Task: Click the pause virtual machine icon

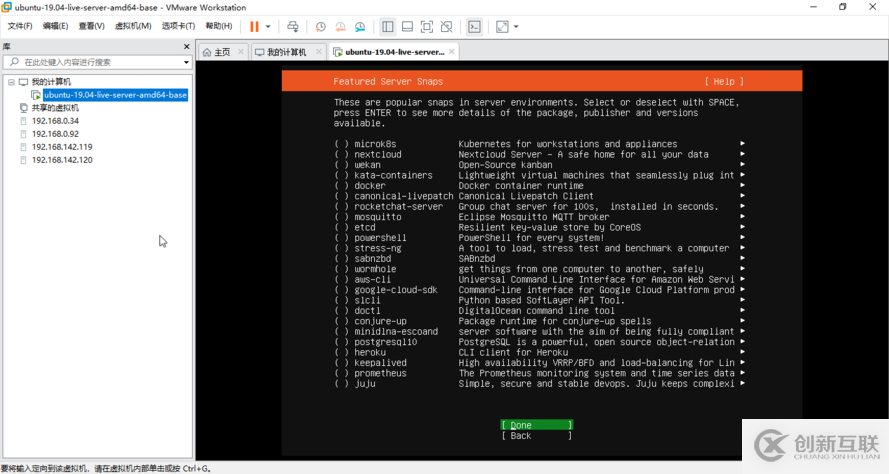Action: pyautogui.click(x=254, y=27)
